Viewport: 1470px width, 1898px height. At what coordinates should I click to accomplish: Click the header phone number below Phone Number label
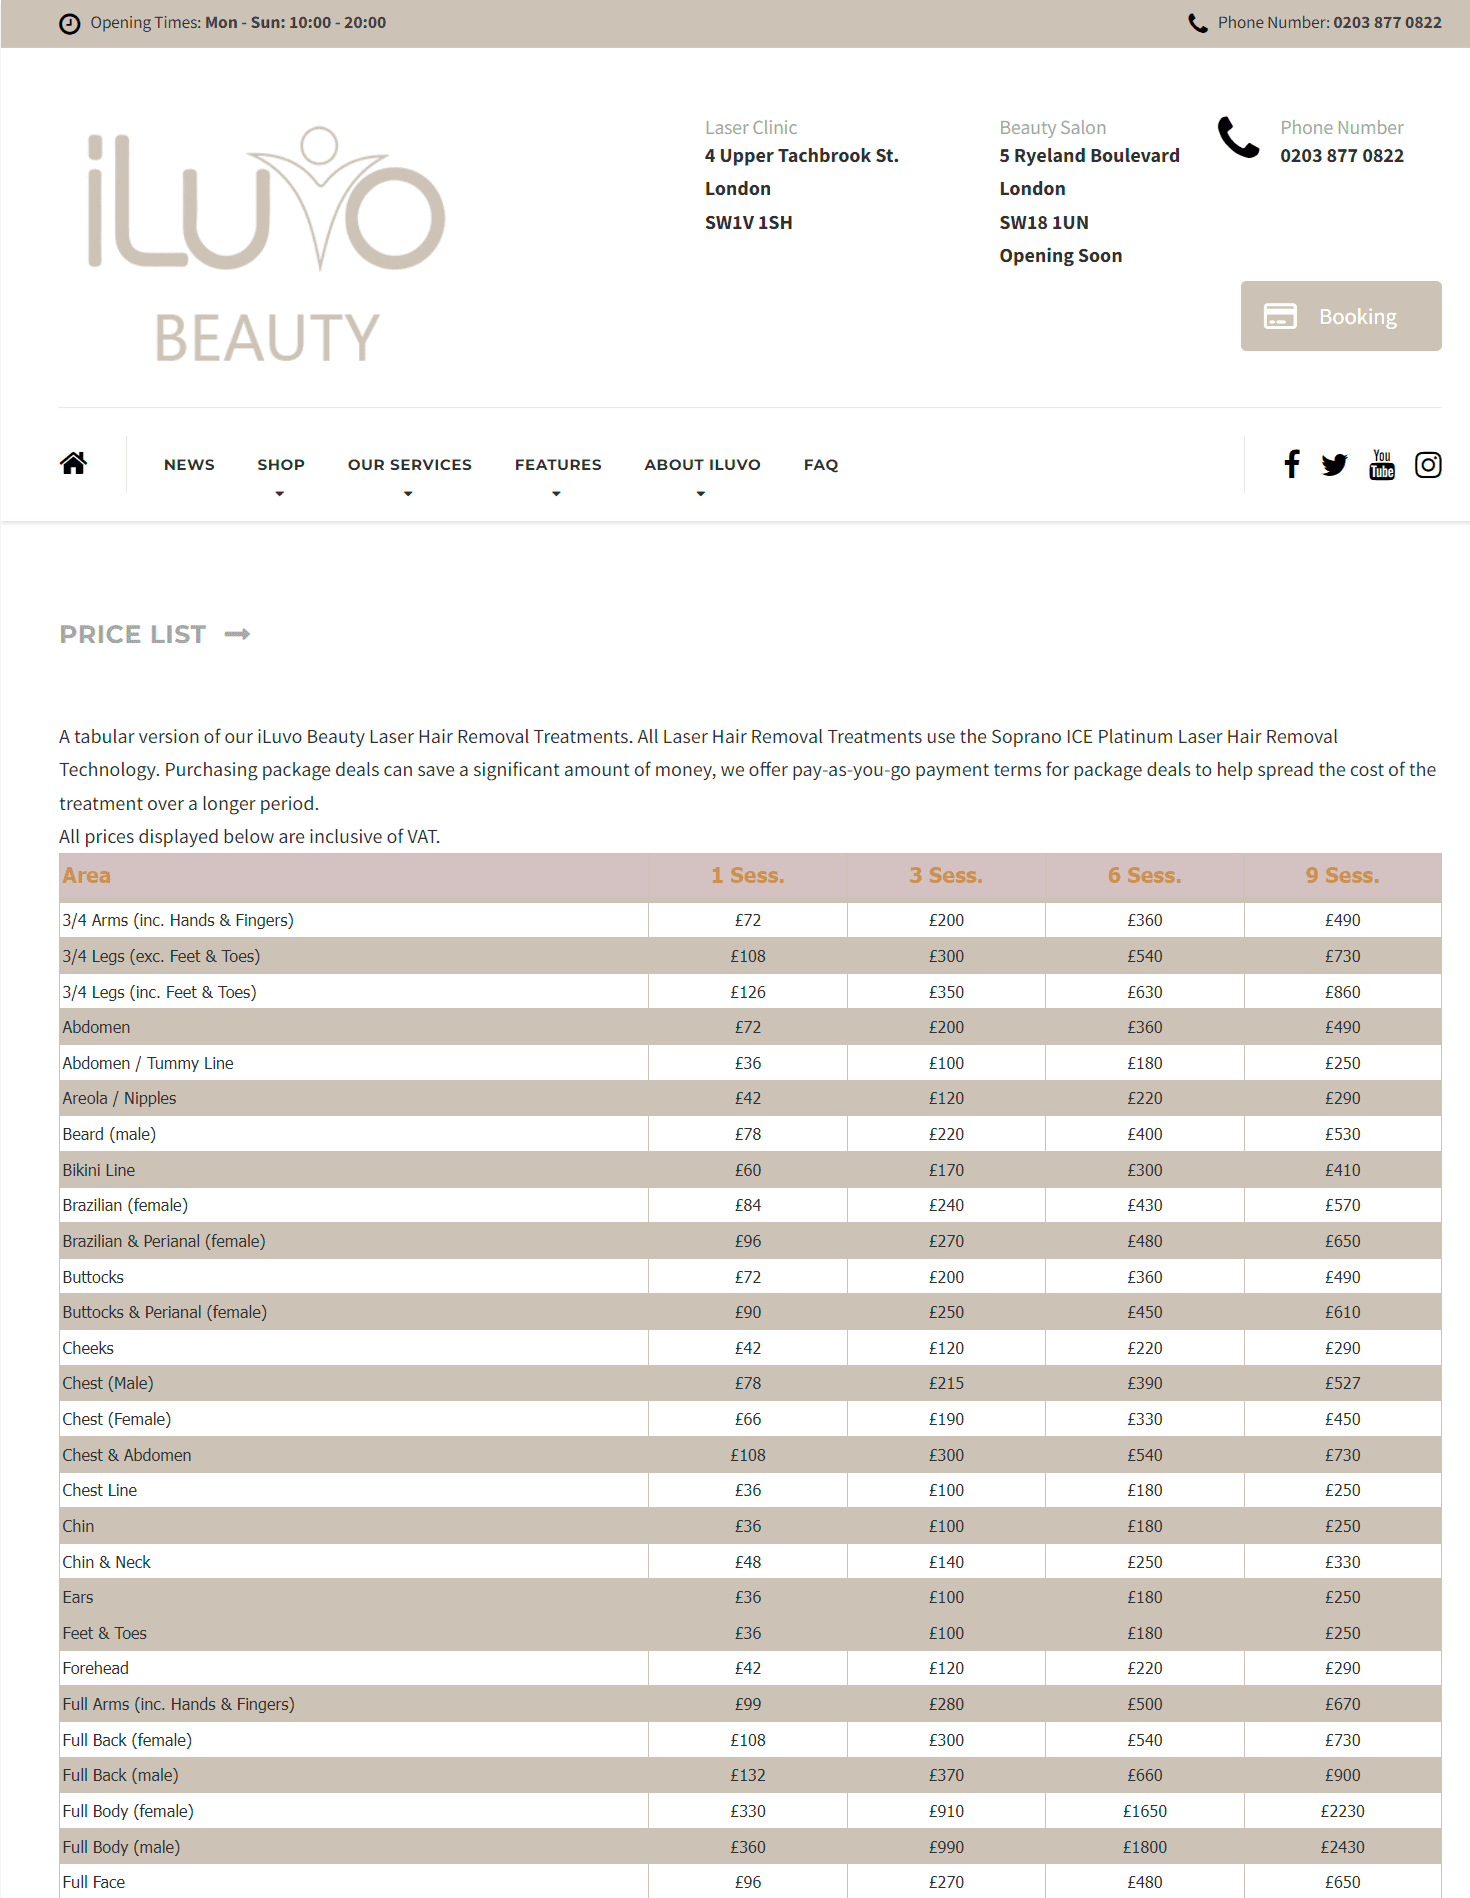point(1342,155)
